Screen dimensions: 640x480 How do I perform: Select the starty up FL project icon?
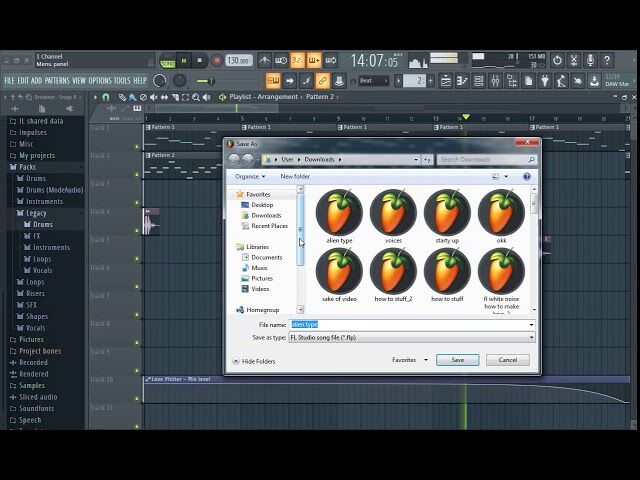pyautogui.click(x=447, y=213)
